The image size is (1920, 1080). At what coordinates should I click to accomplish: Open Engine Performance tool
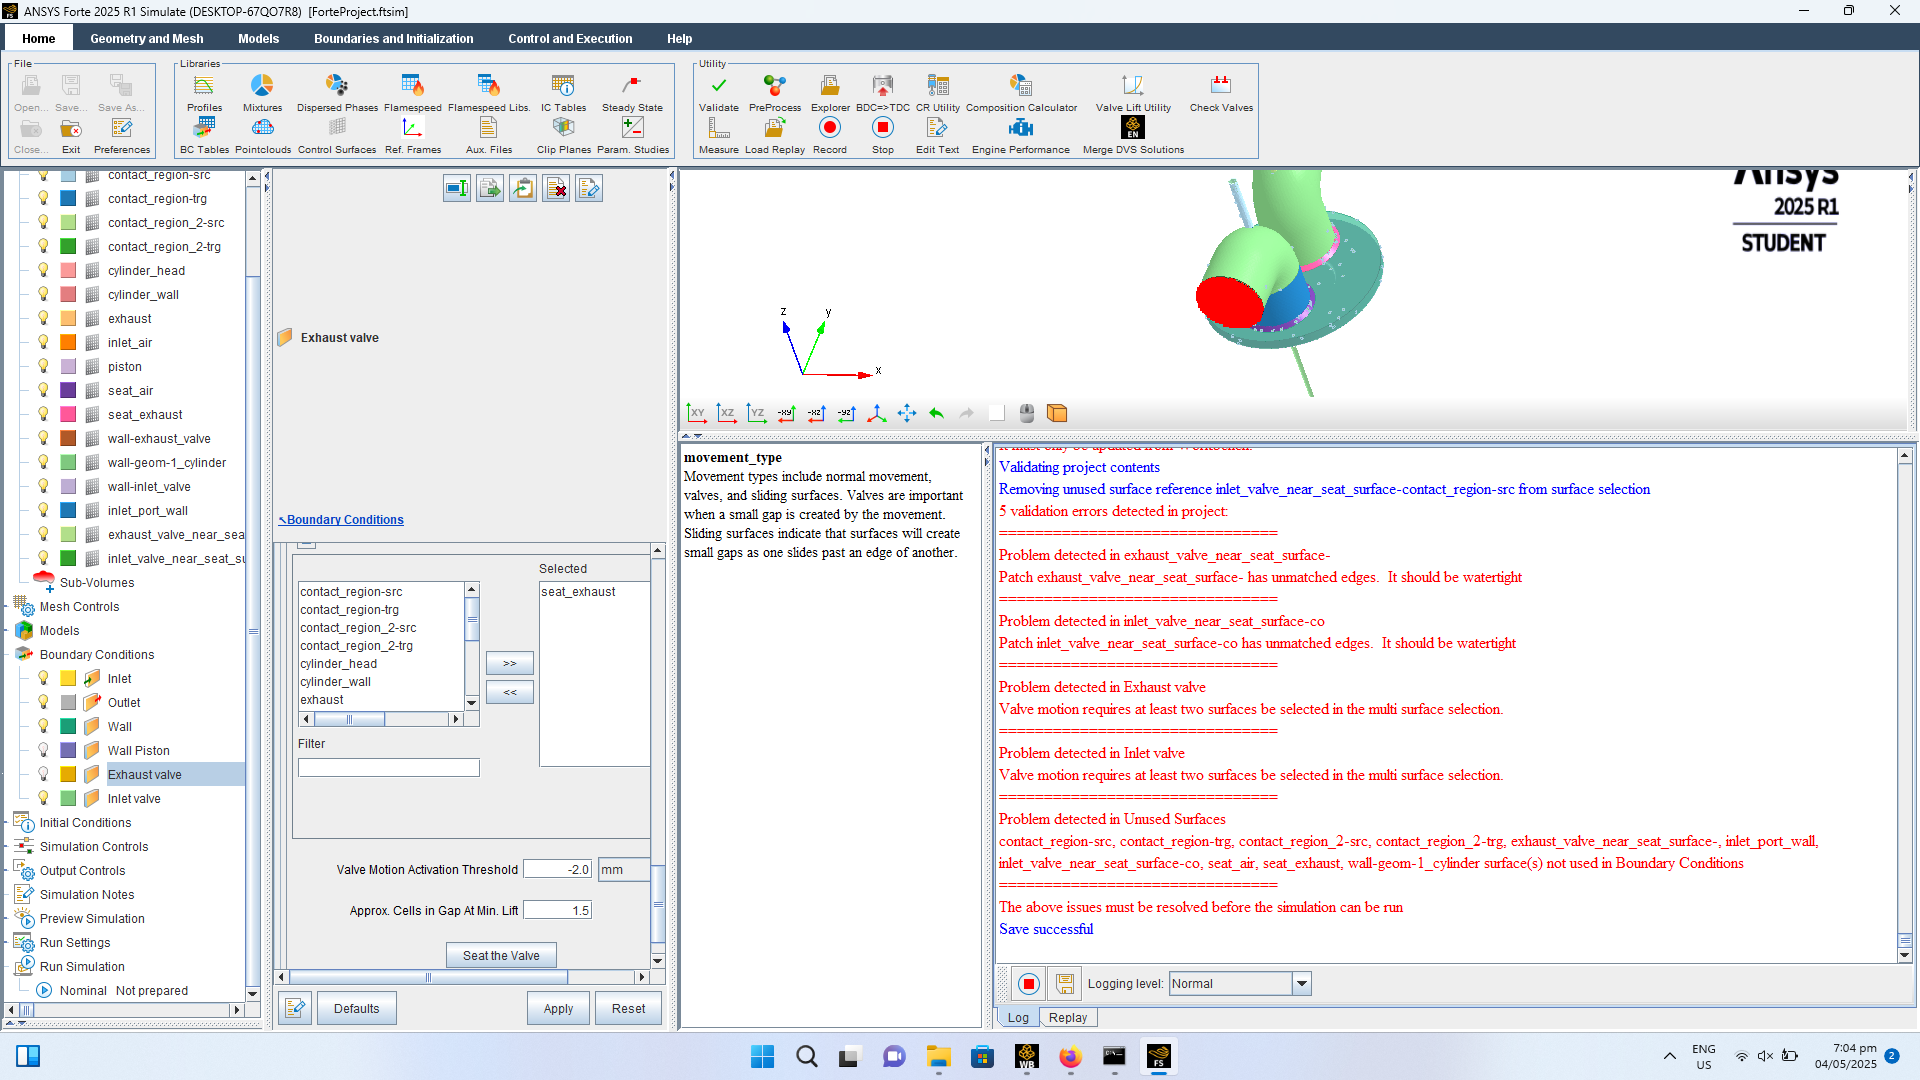point(1020,135)
